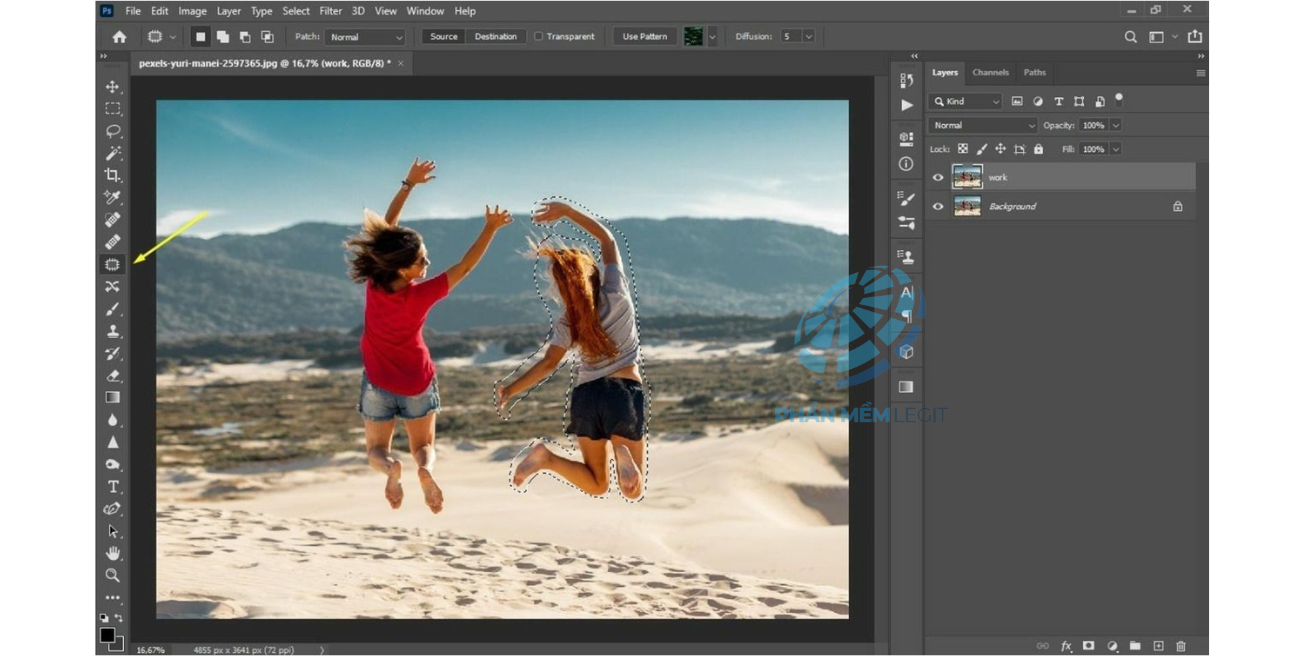Image resolution: width=1305 pixels, height=656 pixels.
Task: Switch to the Channels tab
Action: [x=990, y=73]
